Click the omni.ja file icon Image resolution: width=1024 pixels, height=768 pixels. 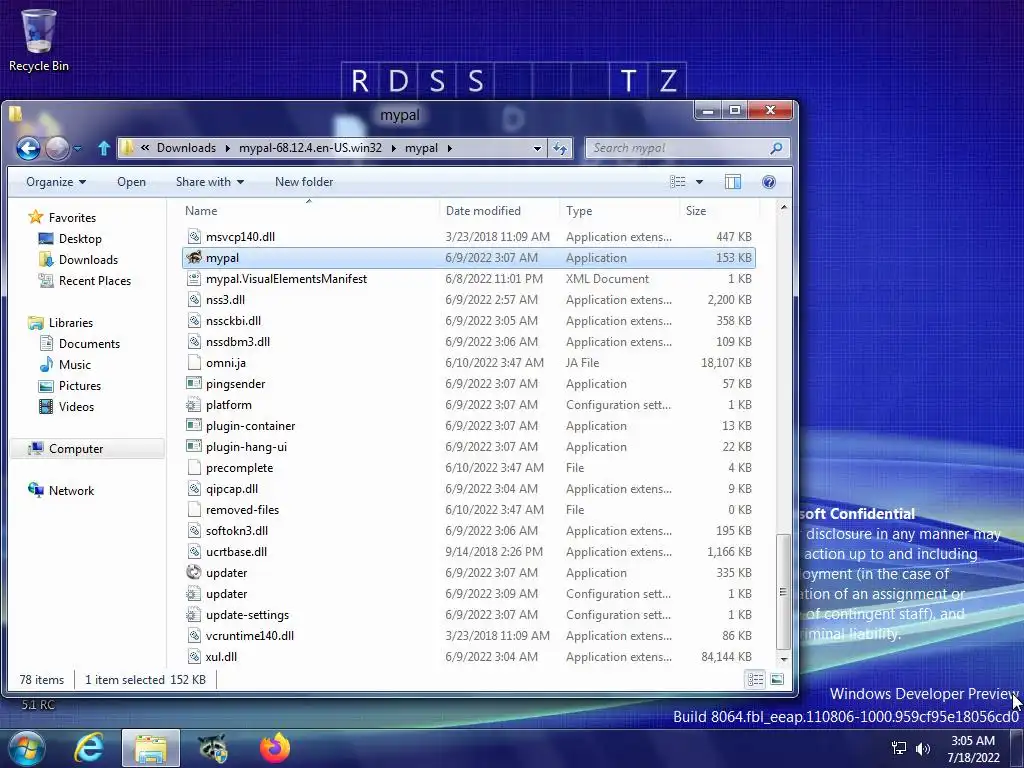[193, 362]
